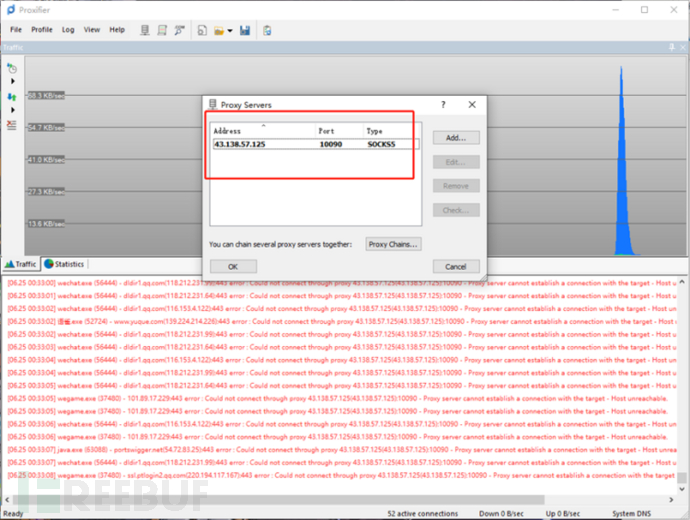690x520 pixels.
Task: Close the Proxy Servers dialog
Action: pyautogui.click(x=472, y=105)
